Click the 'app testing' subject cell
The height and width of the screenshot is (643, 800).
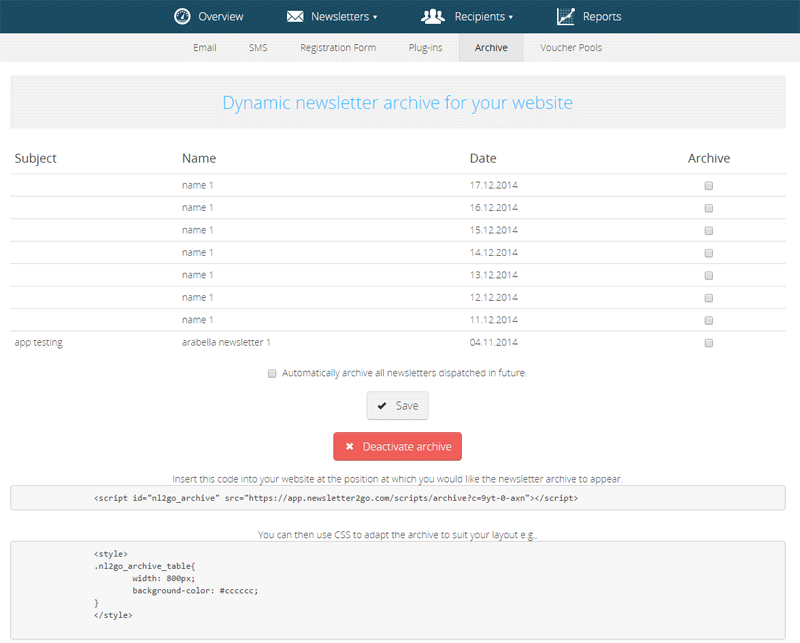(39, 342)
